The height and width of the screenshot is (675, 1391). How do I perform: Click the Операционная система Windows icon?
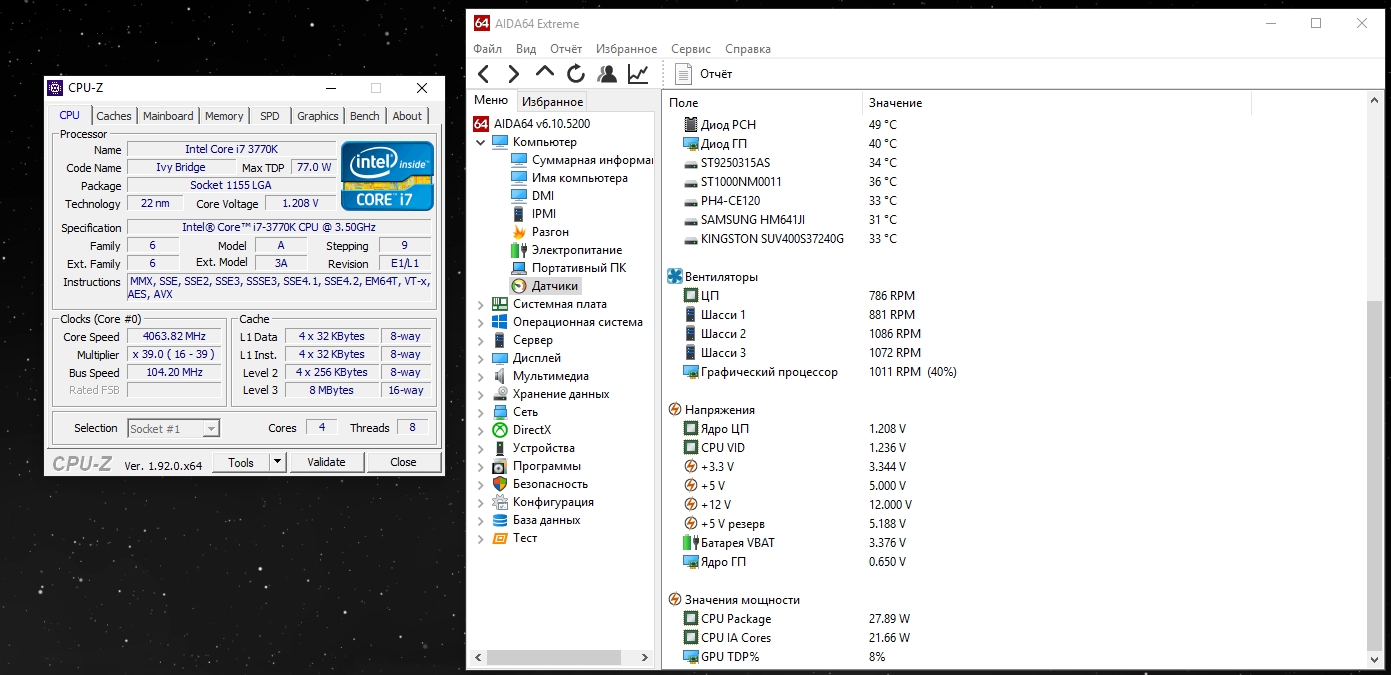click(500, 322)
